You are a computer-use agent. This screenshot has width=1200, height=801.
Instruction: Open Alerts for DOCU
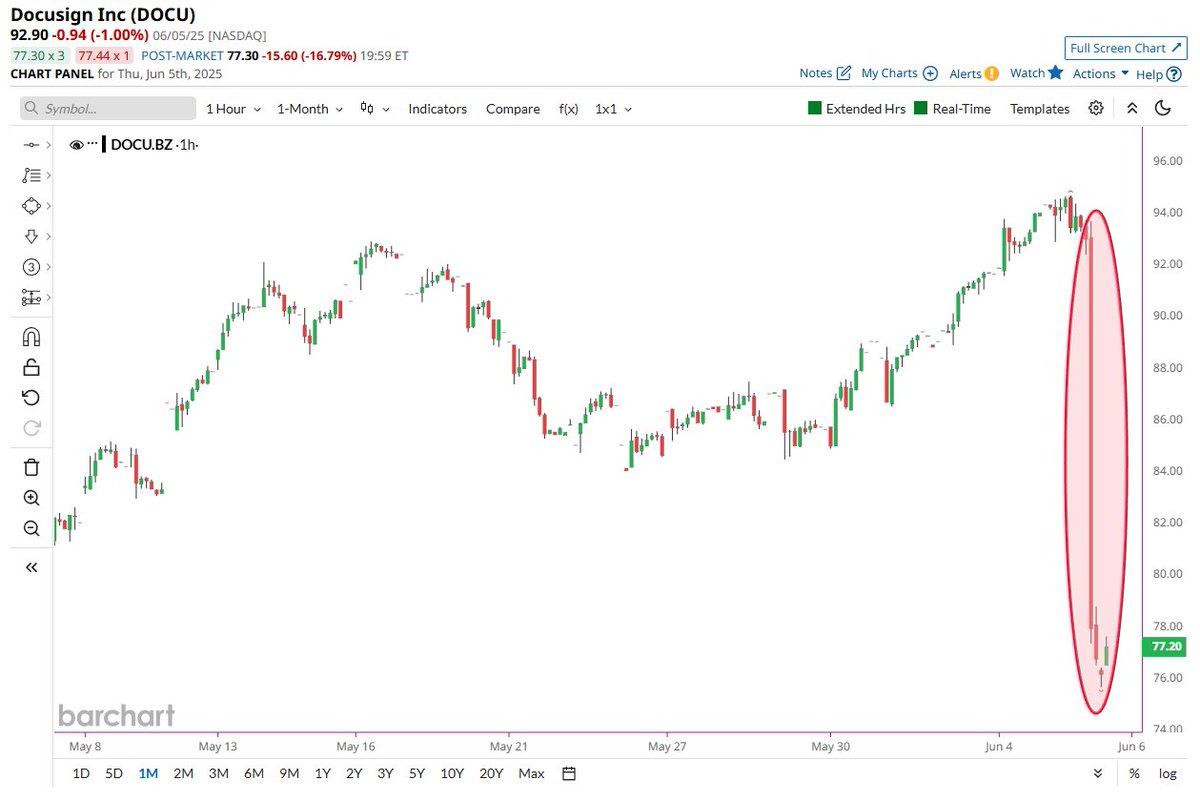[x=974, y=73]
